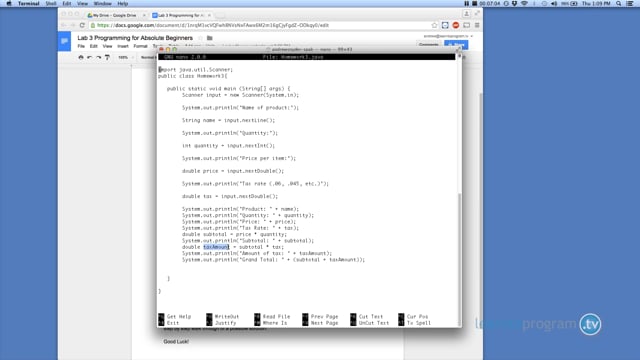Viewport: 640px width, 360px height.
Task: Open a new Chrome tab
Action: 220,15
